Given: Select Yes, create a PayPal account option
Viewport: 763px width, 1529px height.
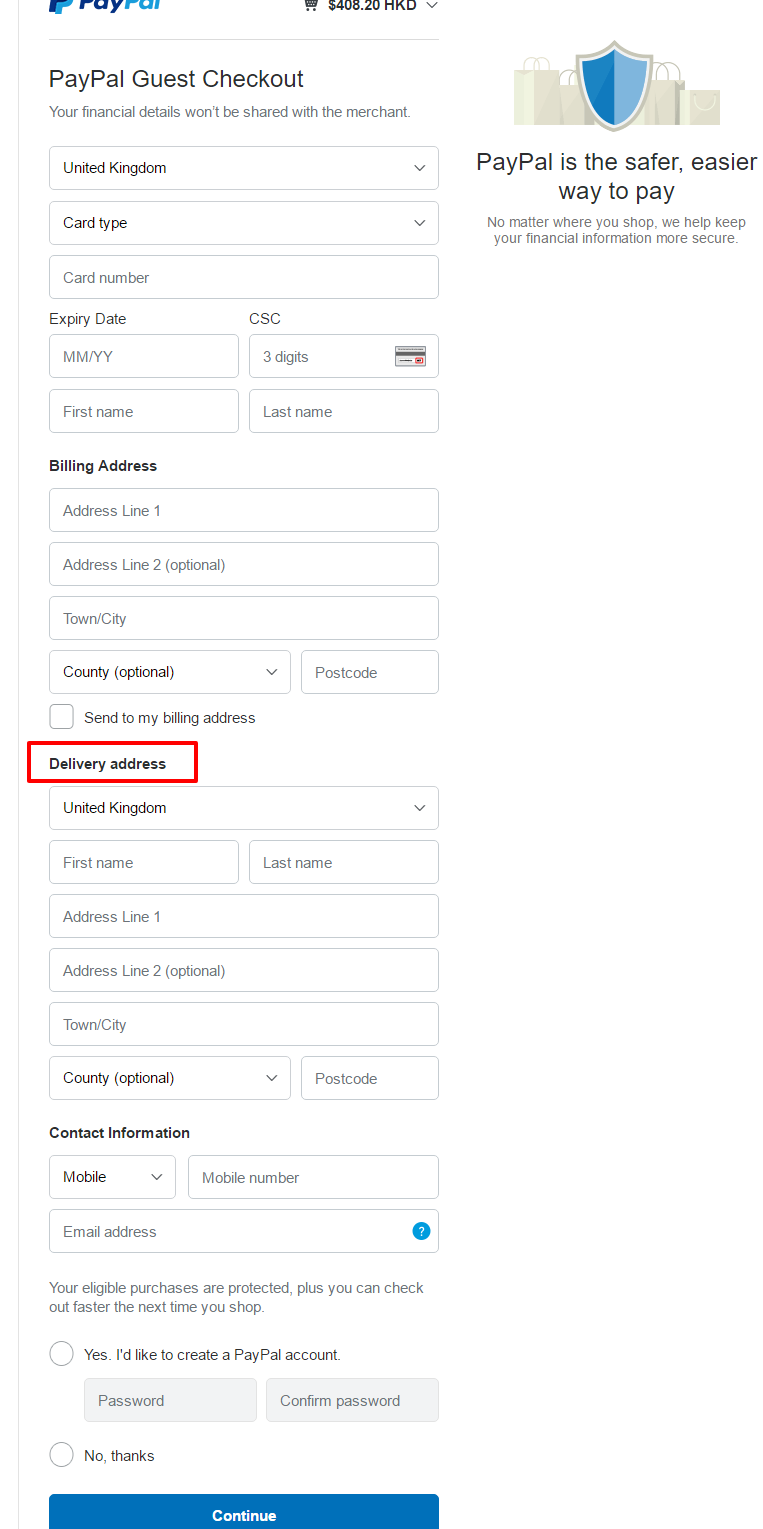Looking at the screenshot, I should pyautogui.click(x=62, y=1354).
